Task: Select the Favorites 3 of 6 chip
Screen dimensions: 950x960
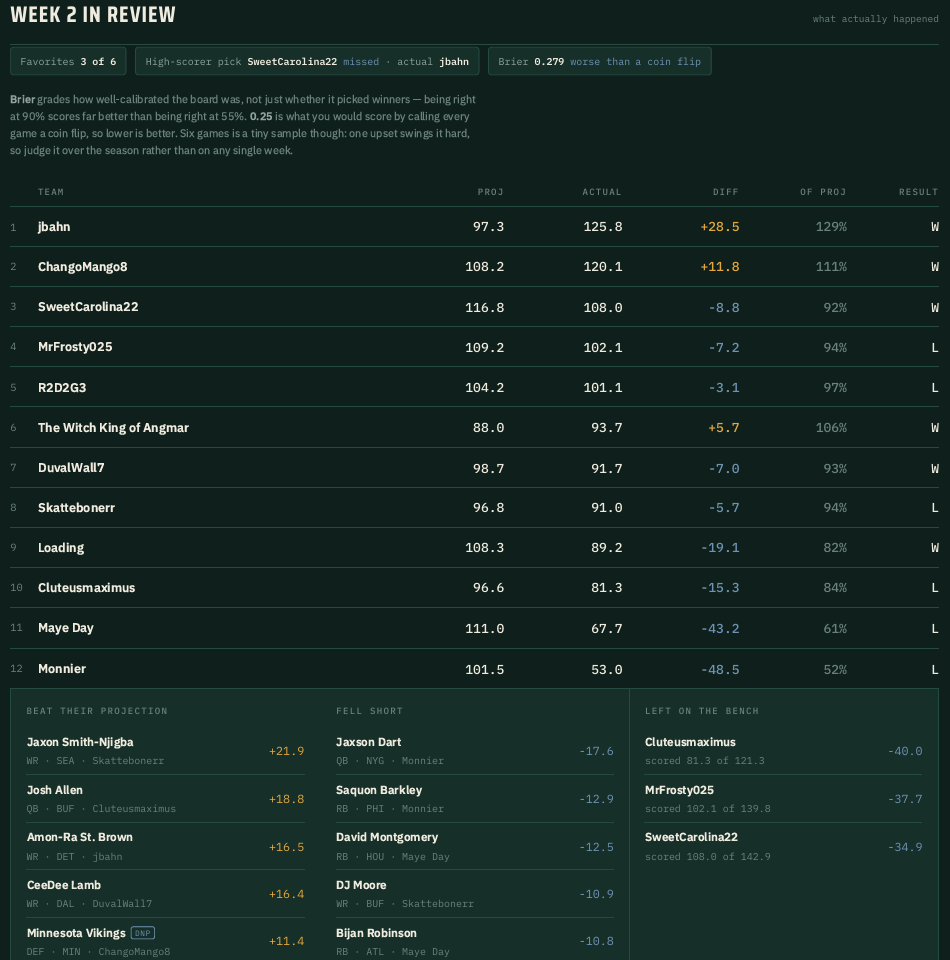Action: (x=68, y=61)
